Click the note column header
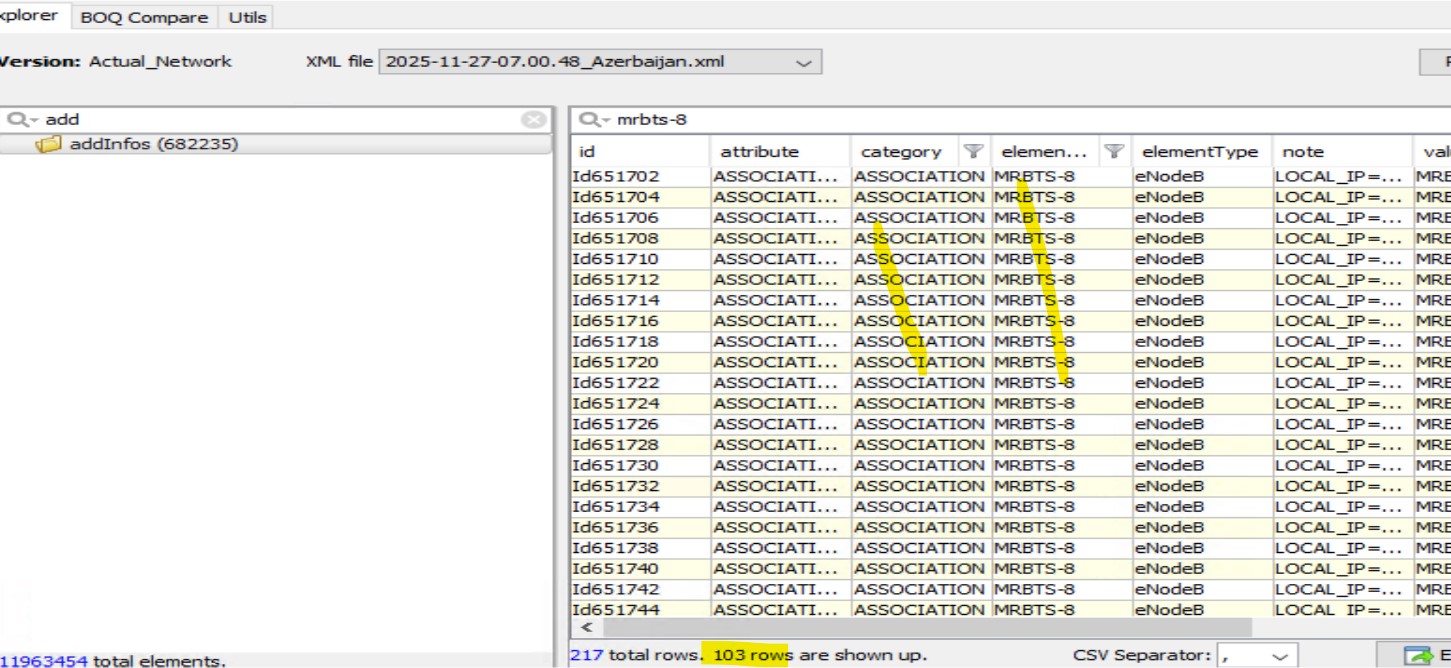This screenshot has width=1451, height=668. 1302,152
